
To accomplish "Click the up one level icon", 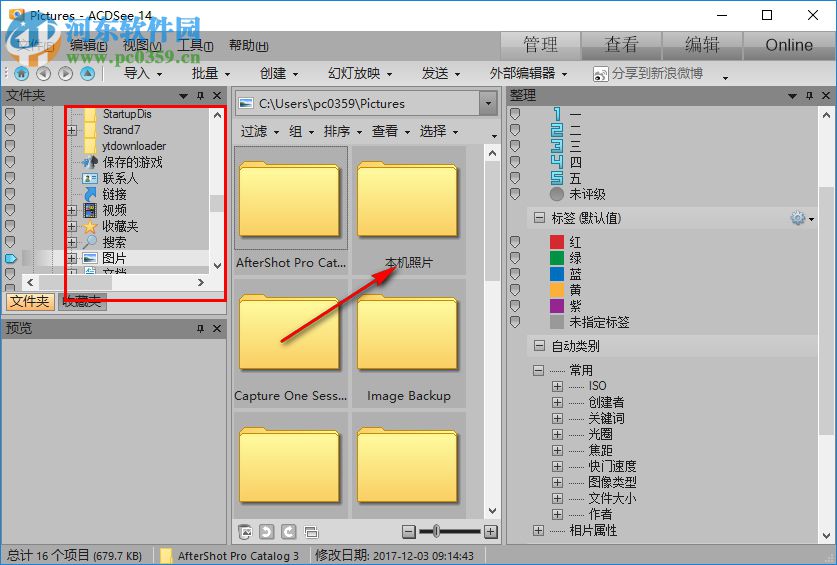I will pyautogui.click(x=88, y=73).
